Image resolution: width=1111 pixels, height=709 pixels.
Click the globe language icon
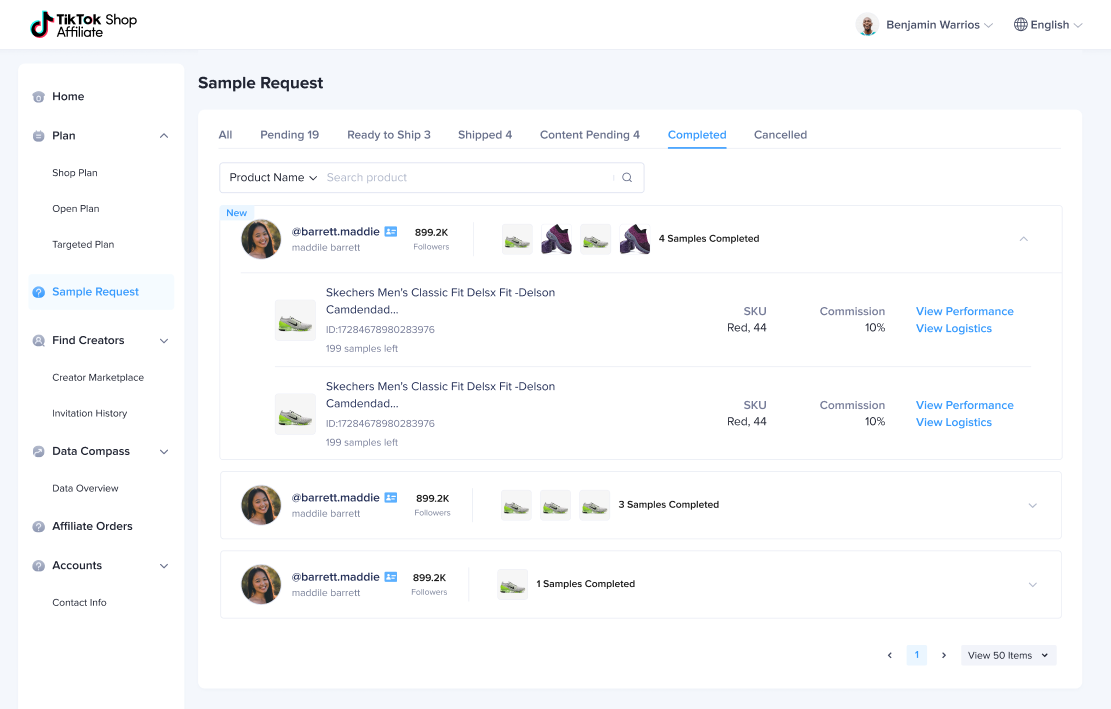[1021, 25]
